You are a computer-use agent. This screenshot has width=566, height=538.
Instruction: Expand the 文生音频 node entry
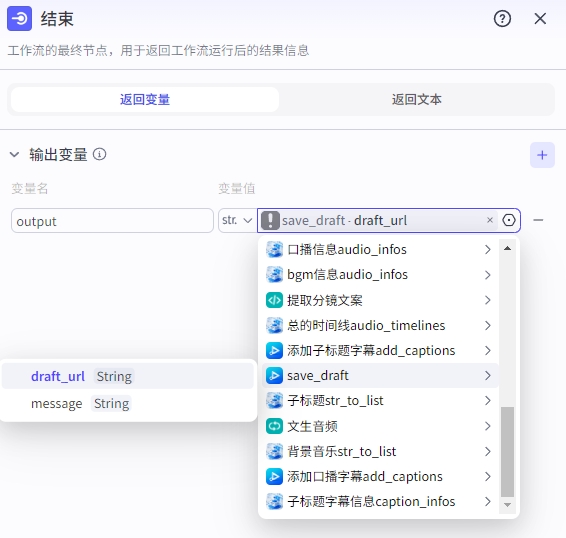point(380,426)
